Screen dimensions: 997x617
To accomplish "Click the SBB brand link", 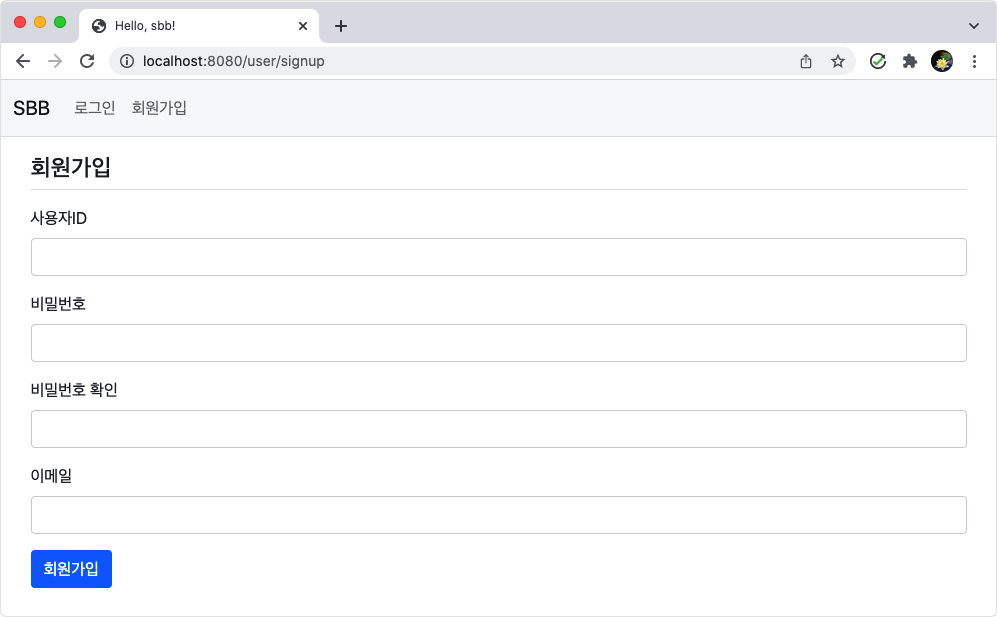I will [31, 108].
